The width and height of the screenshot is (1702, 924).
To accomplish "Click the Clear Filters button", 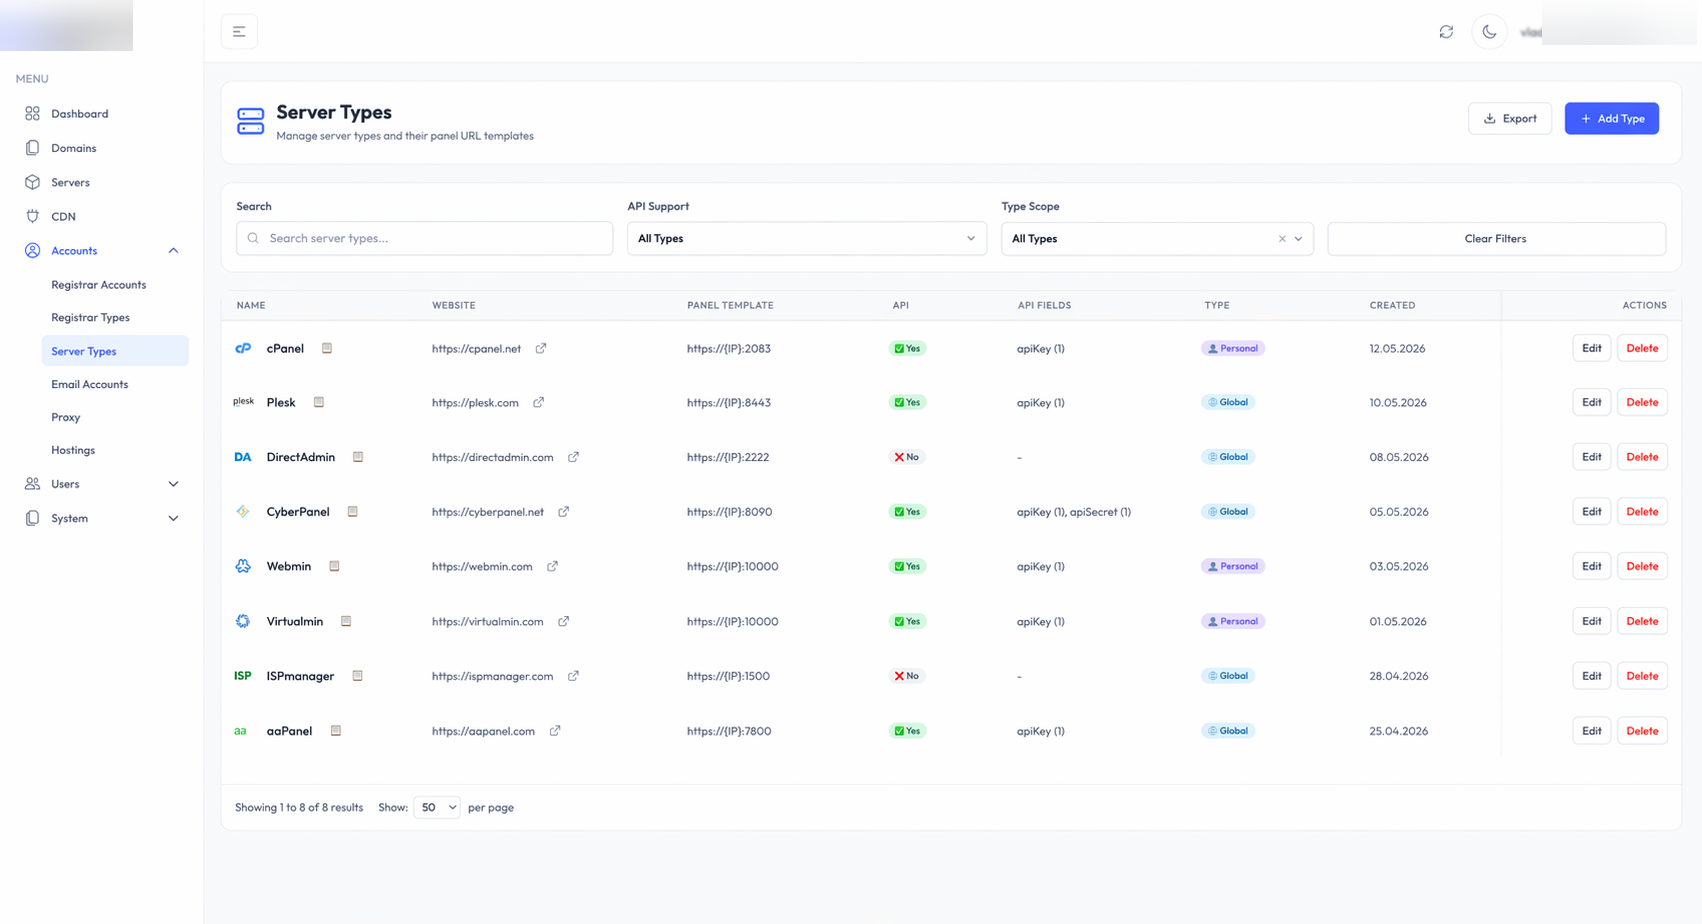I will [1496, 239].
